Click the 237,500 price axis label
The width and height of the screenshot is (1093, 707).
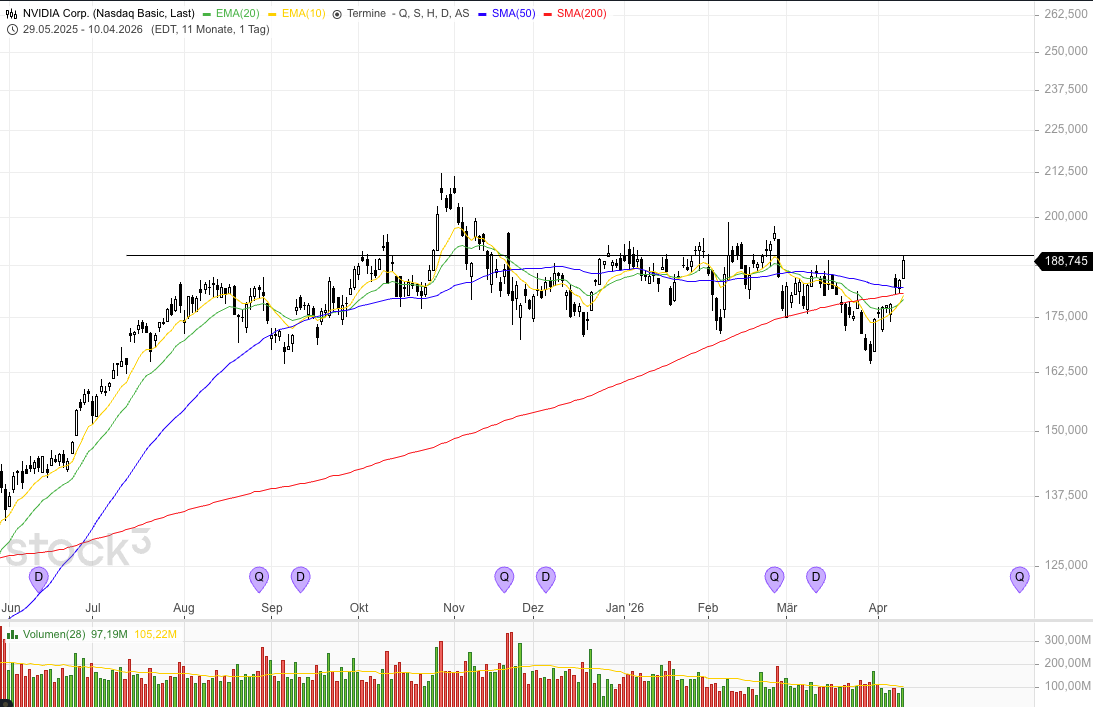click(x=1066, y=89)
